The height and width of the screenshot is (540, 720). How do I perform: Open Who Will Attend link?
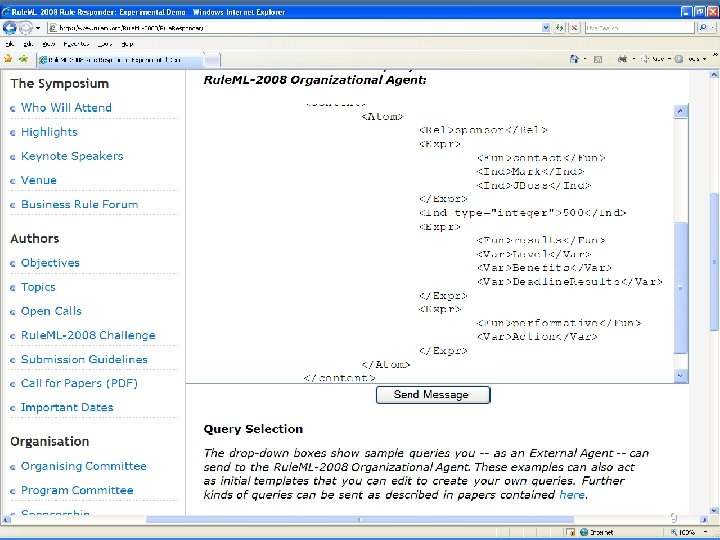pos(66,108)
